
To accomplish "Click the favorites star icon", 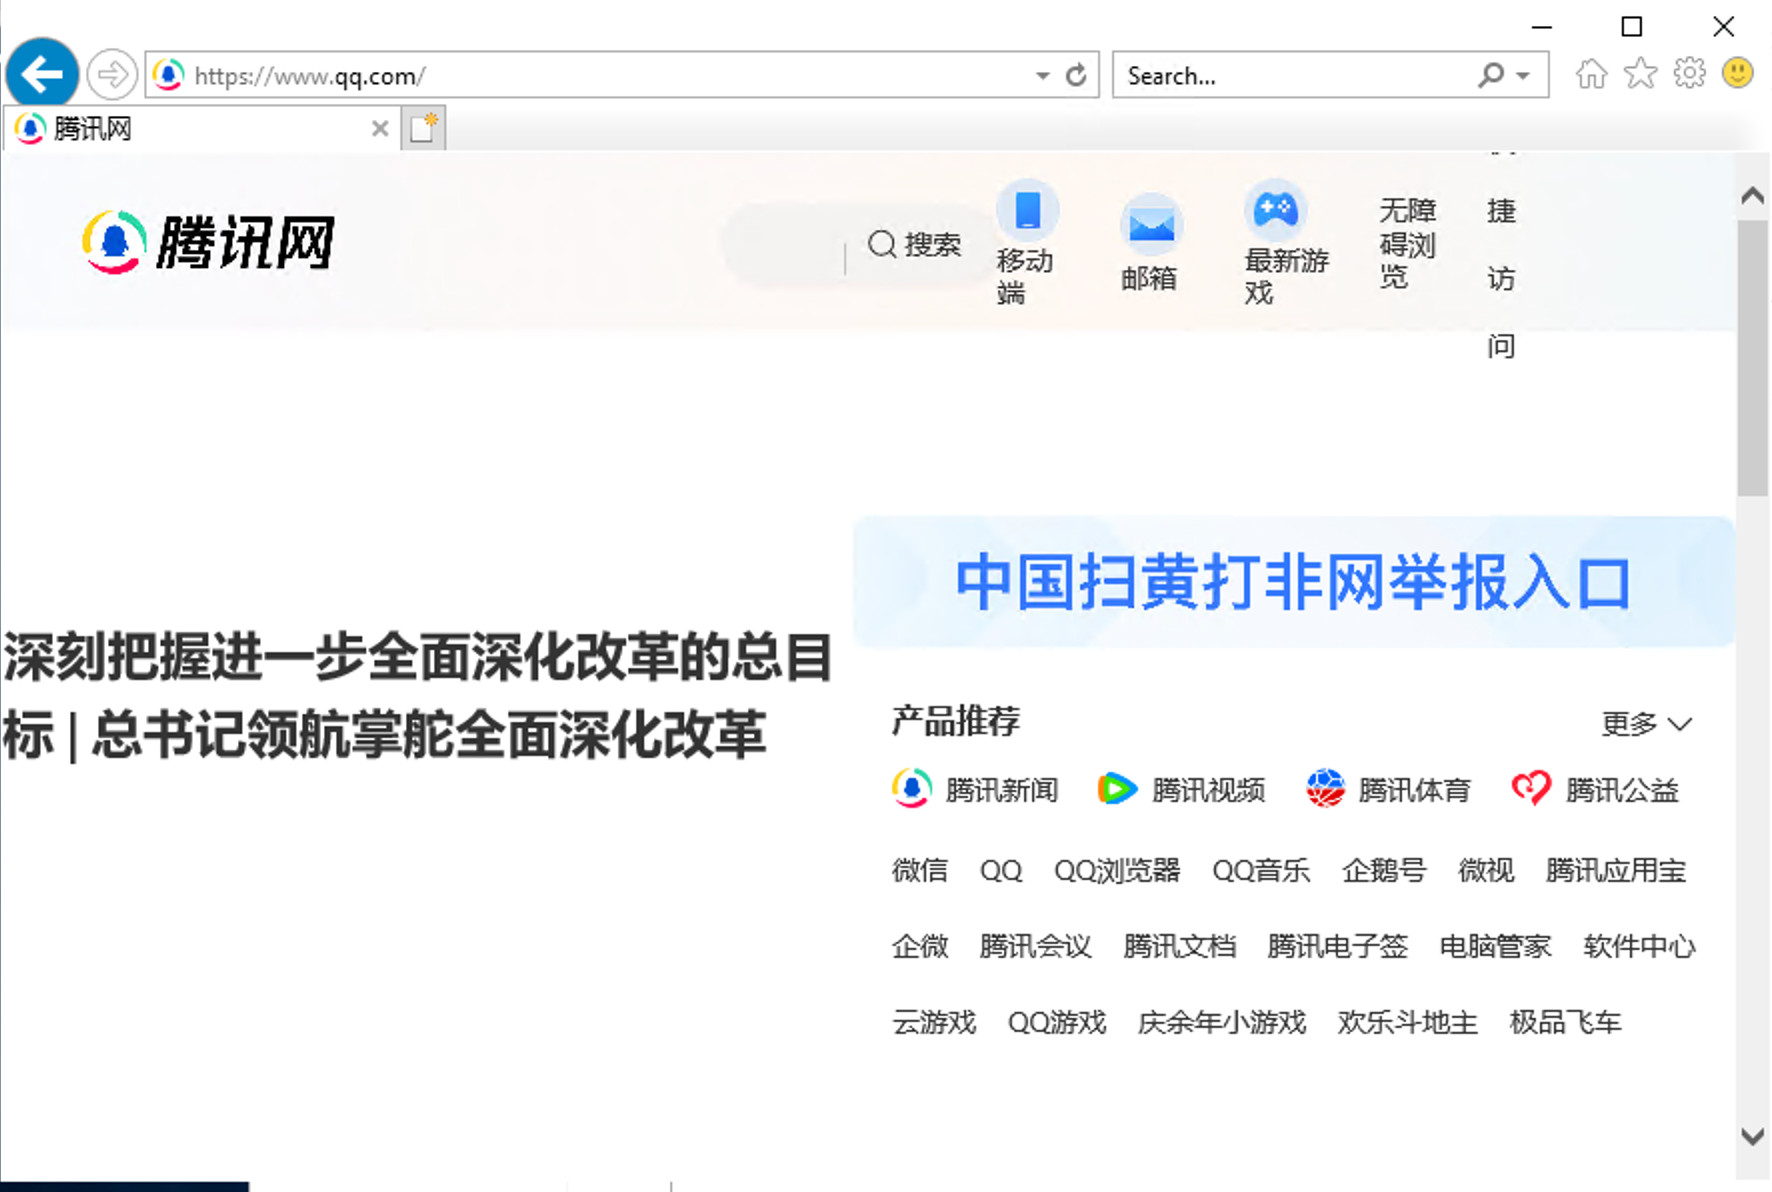I will pos(1640,73).
